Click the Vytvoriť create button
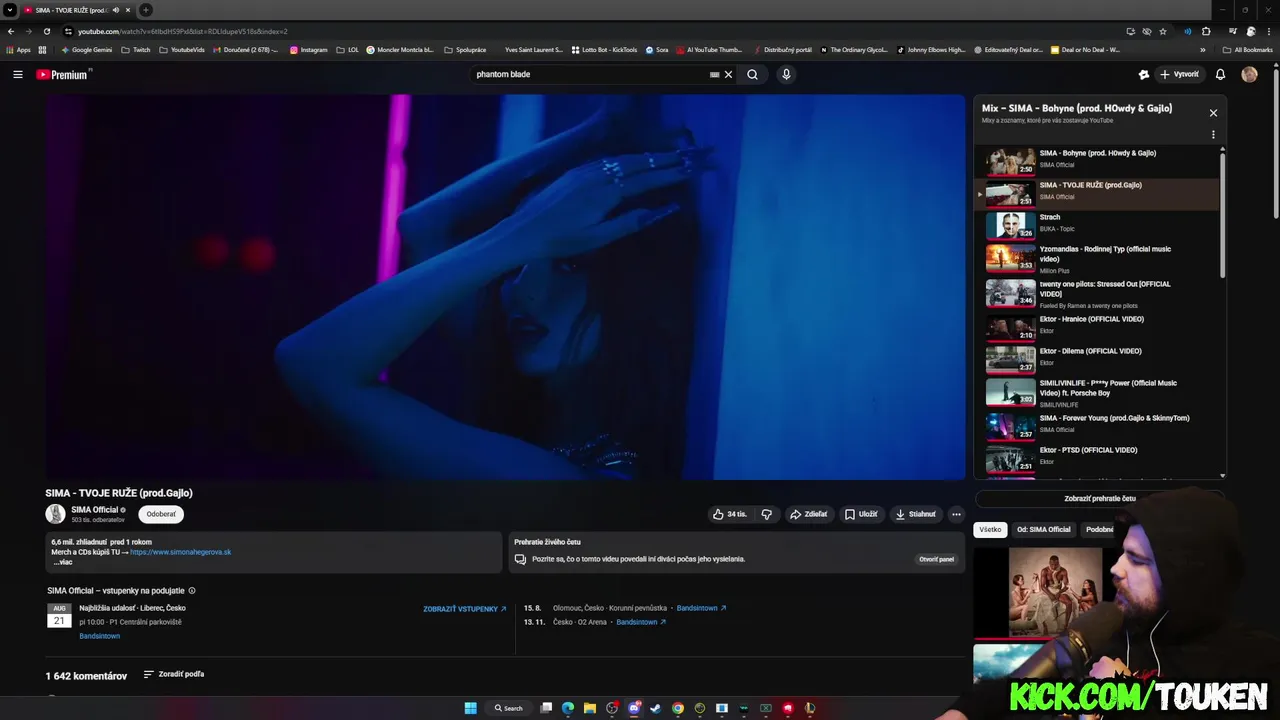 click(1179, 74)
